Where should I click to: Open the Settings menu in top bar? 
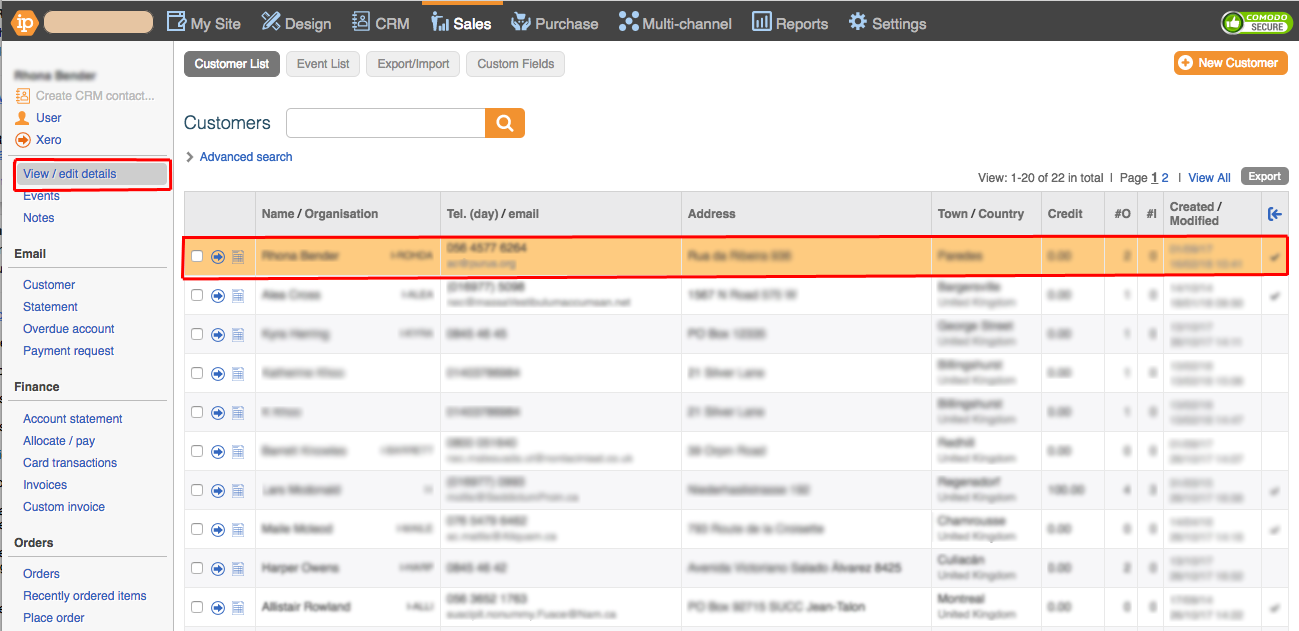coord(887,23)
